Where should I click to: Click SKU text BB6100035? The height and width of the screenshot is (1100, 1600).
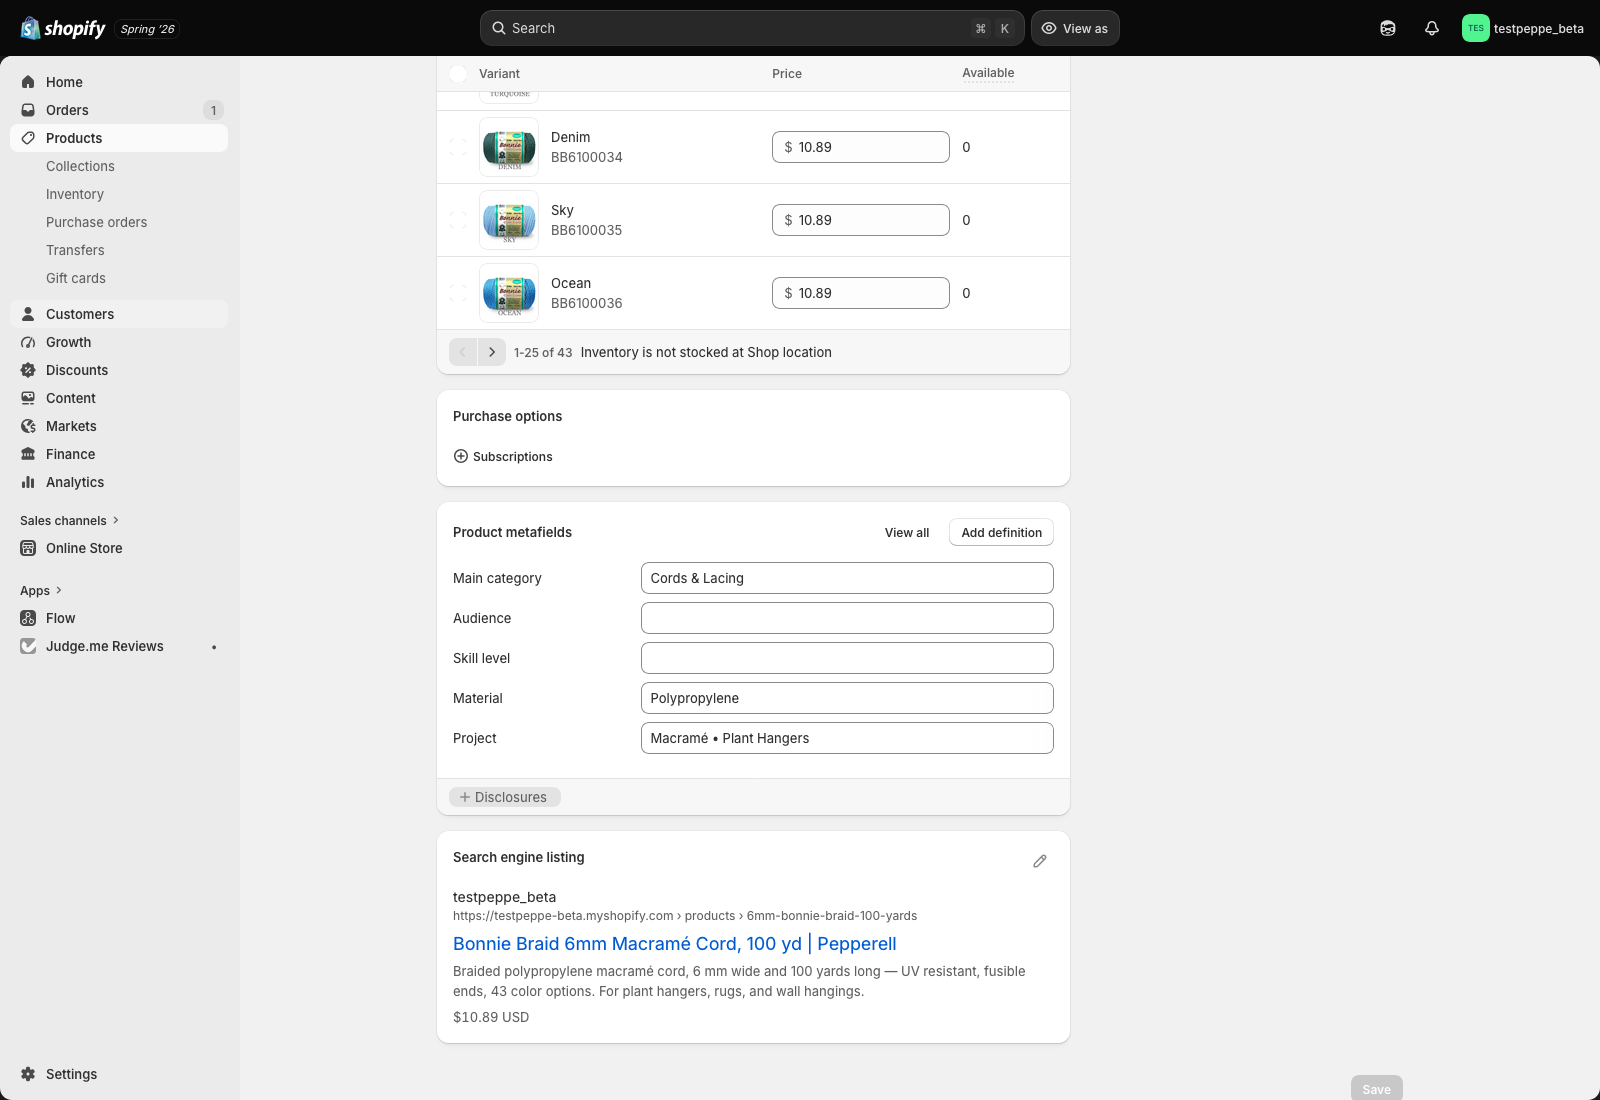coord(586,230)
